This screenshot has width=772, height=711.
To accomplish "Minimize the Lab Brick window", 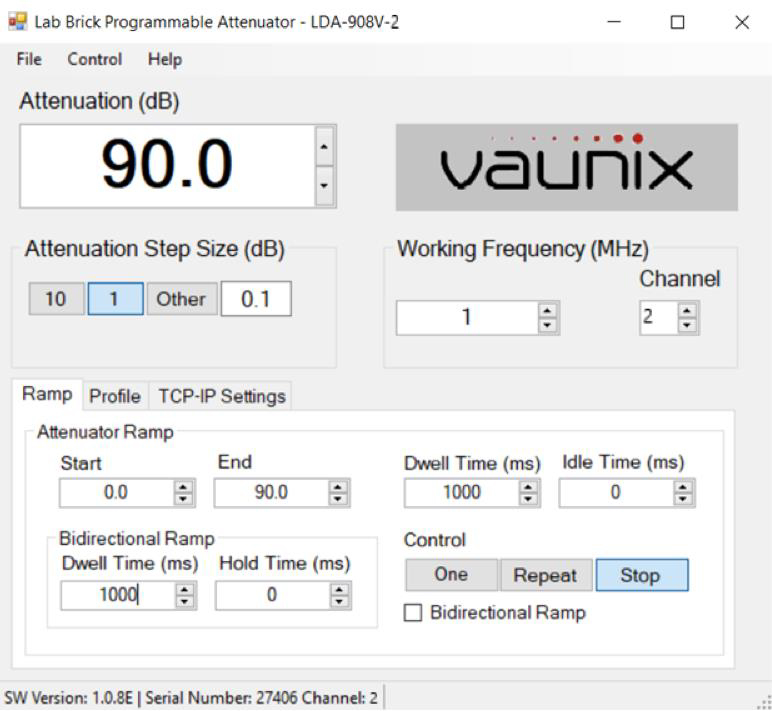I will 614,22.
